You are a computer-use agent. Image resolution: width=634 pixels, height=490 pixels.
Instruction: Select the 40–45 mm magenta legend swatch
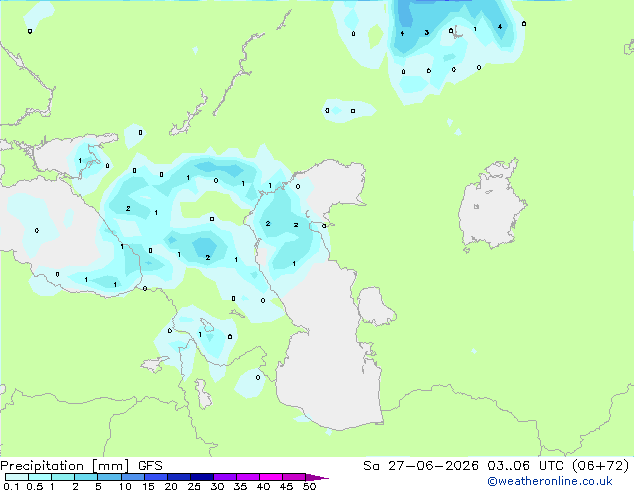coord(271,477)
